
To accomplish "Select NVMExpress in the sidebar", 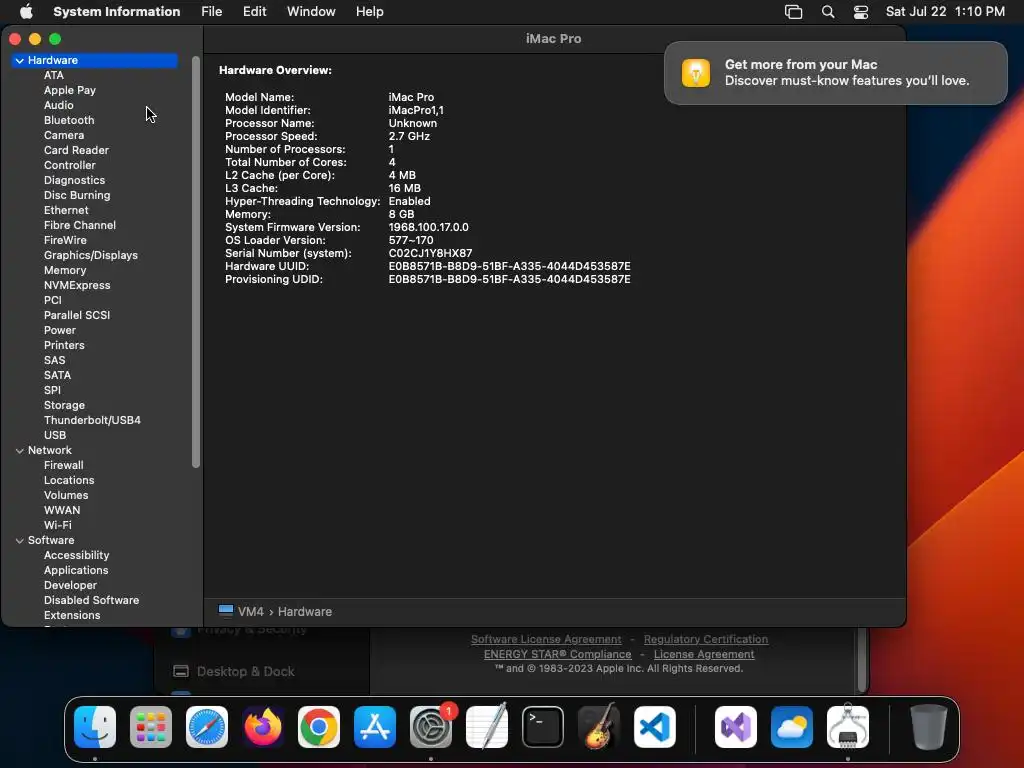I will pyautogui.click(x=77, y=285).
